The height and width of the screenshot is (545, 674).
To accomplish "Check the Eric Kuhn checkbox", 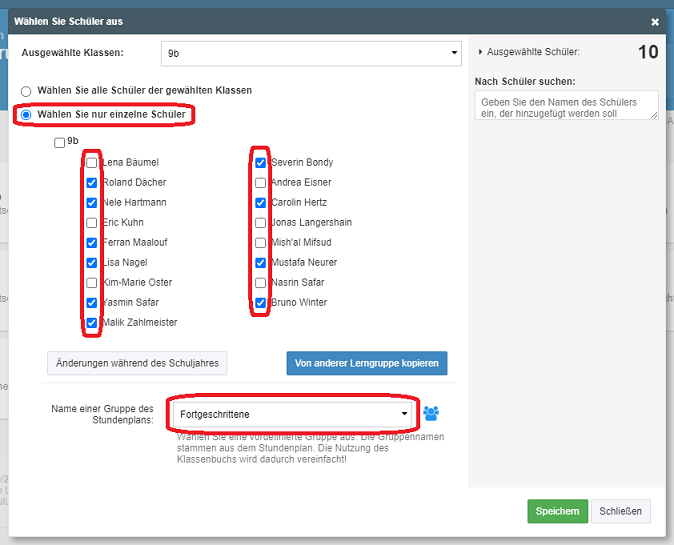I will (92, 222).
